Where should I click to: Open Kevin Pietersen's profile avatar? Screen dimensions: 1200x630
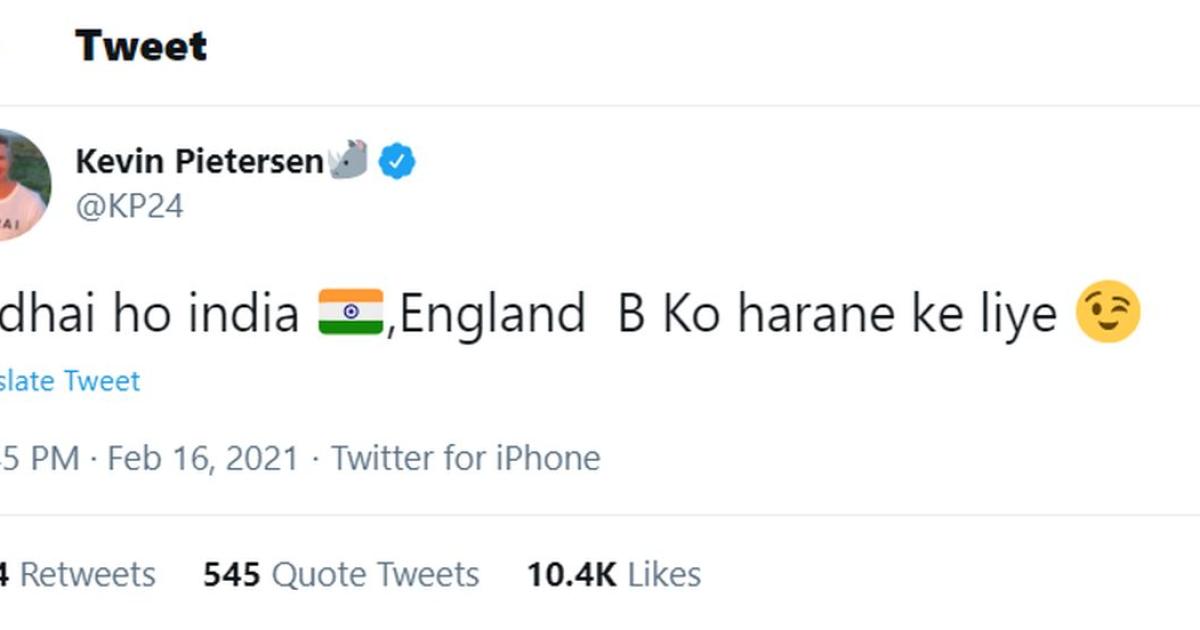[x=20, y=185]
